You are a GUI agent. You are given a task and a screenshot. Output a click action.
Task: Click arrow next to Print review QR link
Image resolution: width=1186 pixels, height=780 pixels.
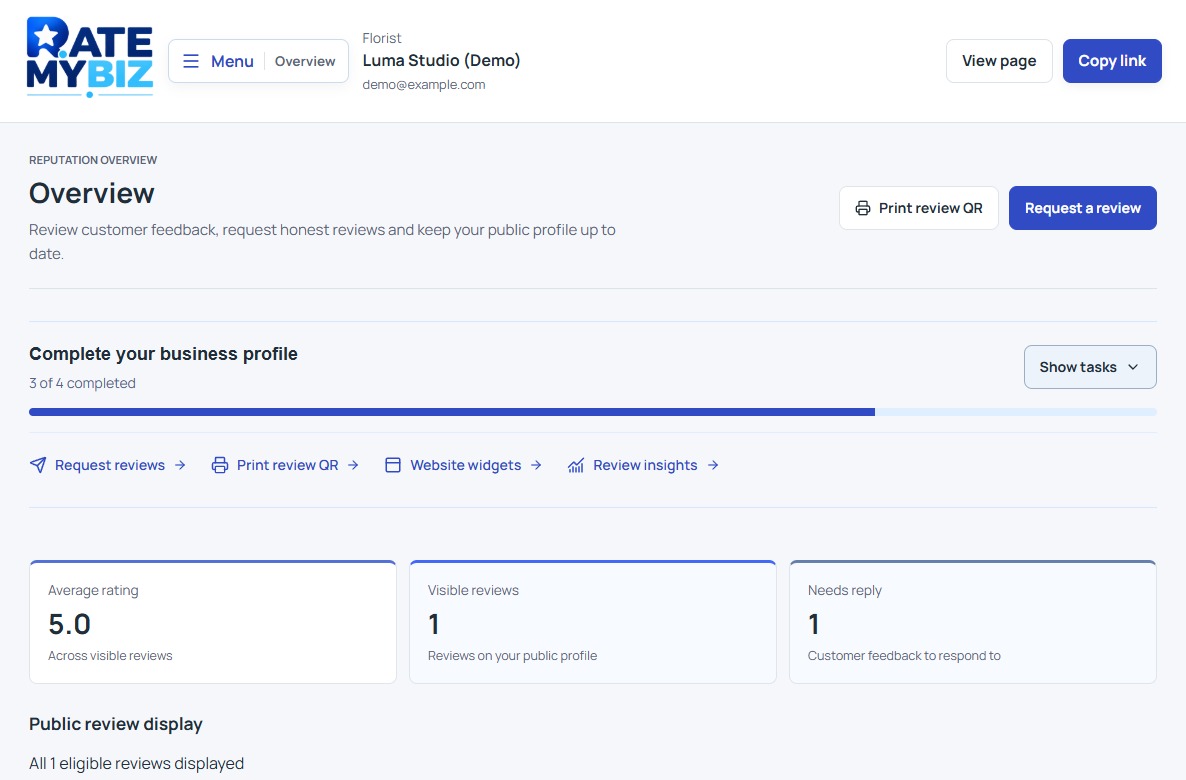click(x=353, y=465)
